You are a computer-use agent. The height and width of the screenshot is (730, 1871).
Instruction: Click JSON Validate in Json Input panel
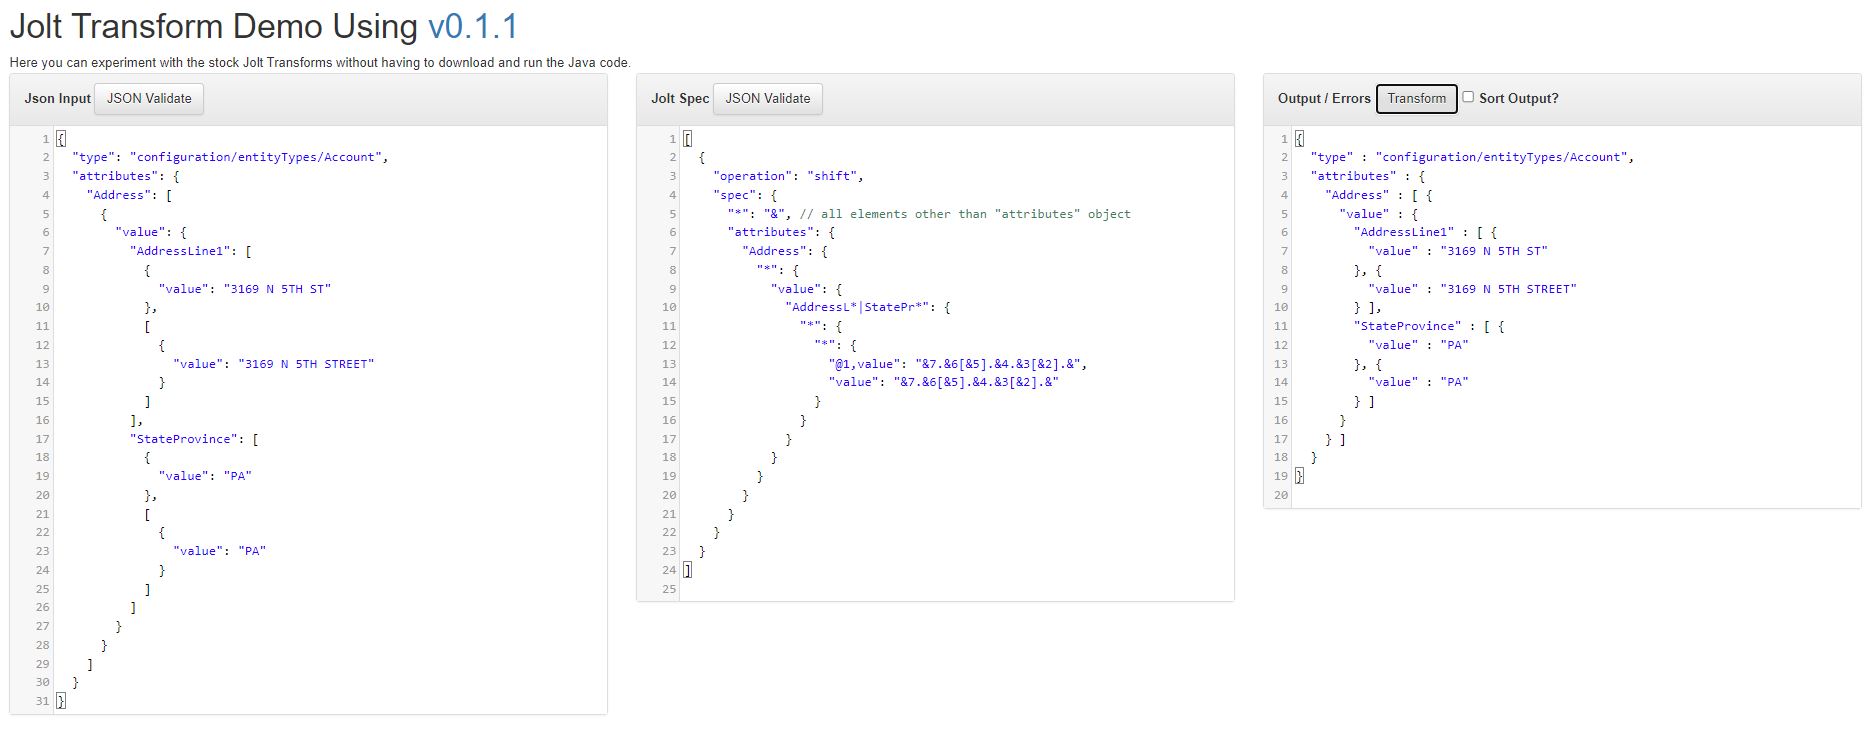(x=149, y=99)
